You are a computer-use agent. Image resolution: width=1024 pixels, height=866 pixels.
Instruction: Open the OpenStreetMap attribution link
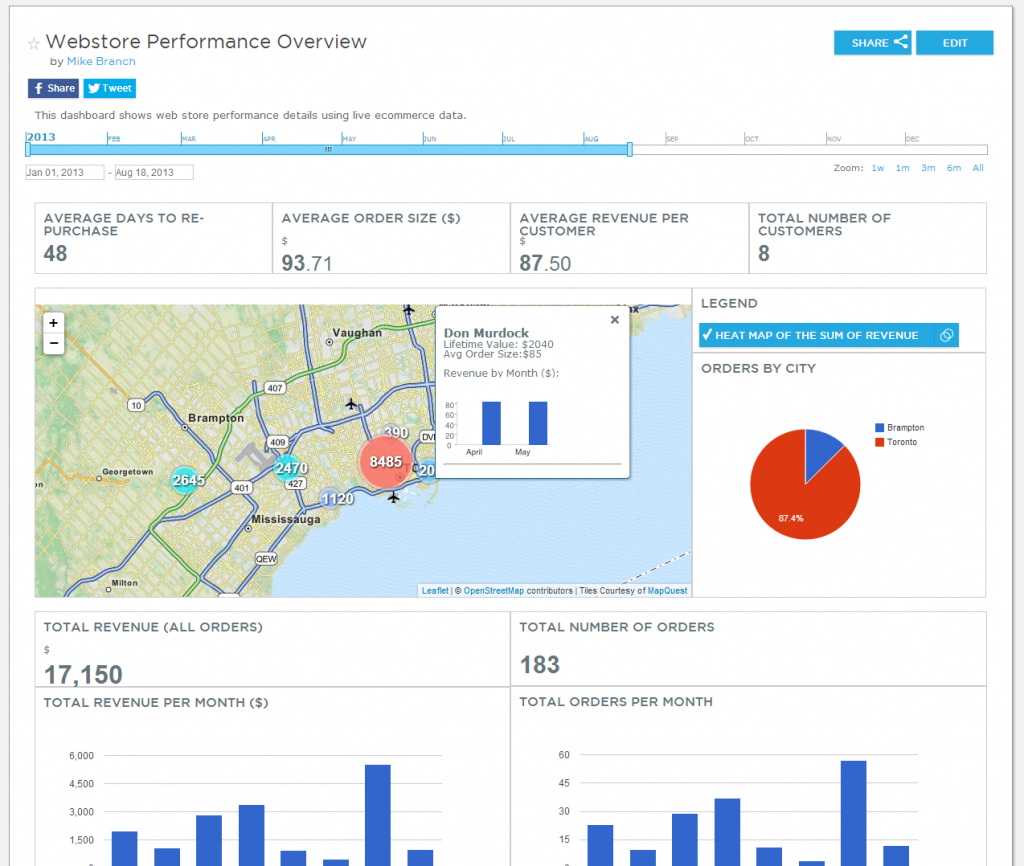pos(494,590)
